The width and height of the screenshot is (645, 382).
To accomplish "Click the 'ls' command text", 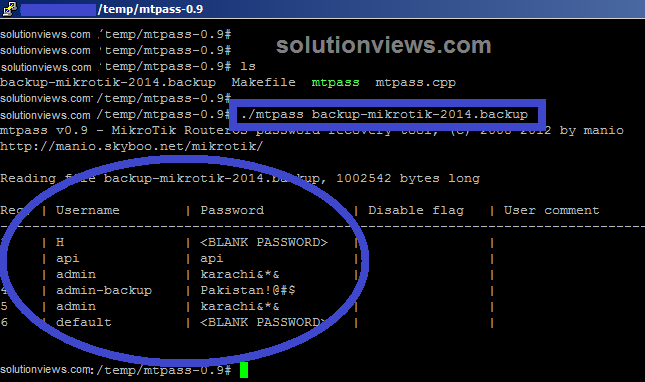I will pos(248,66).
